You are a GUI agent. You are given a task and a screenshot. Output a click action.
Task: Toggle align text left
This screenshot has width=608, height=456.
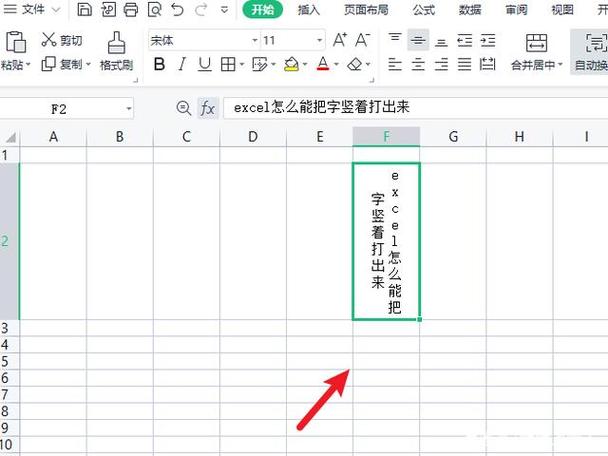395,64
